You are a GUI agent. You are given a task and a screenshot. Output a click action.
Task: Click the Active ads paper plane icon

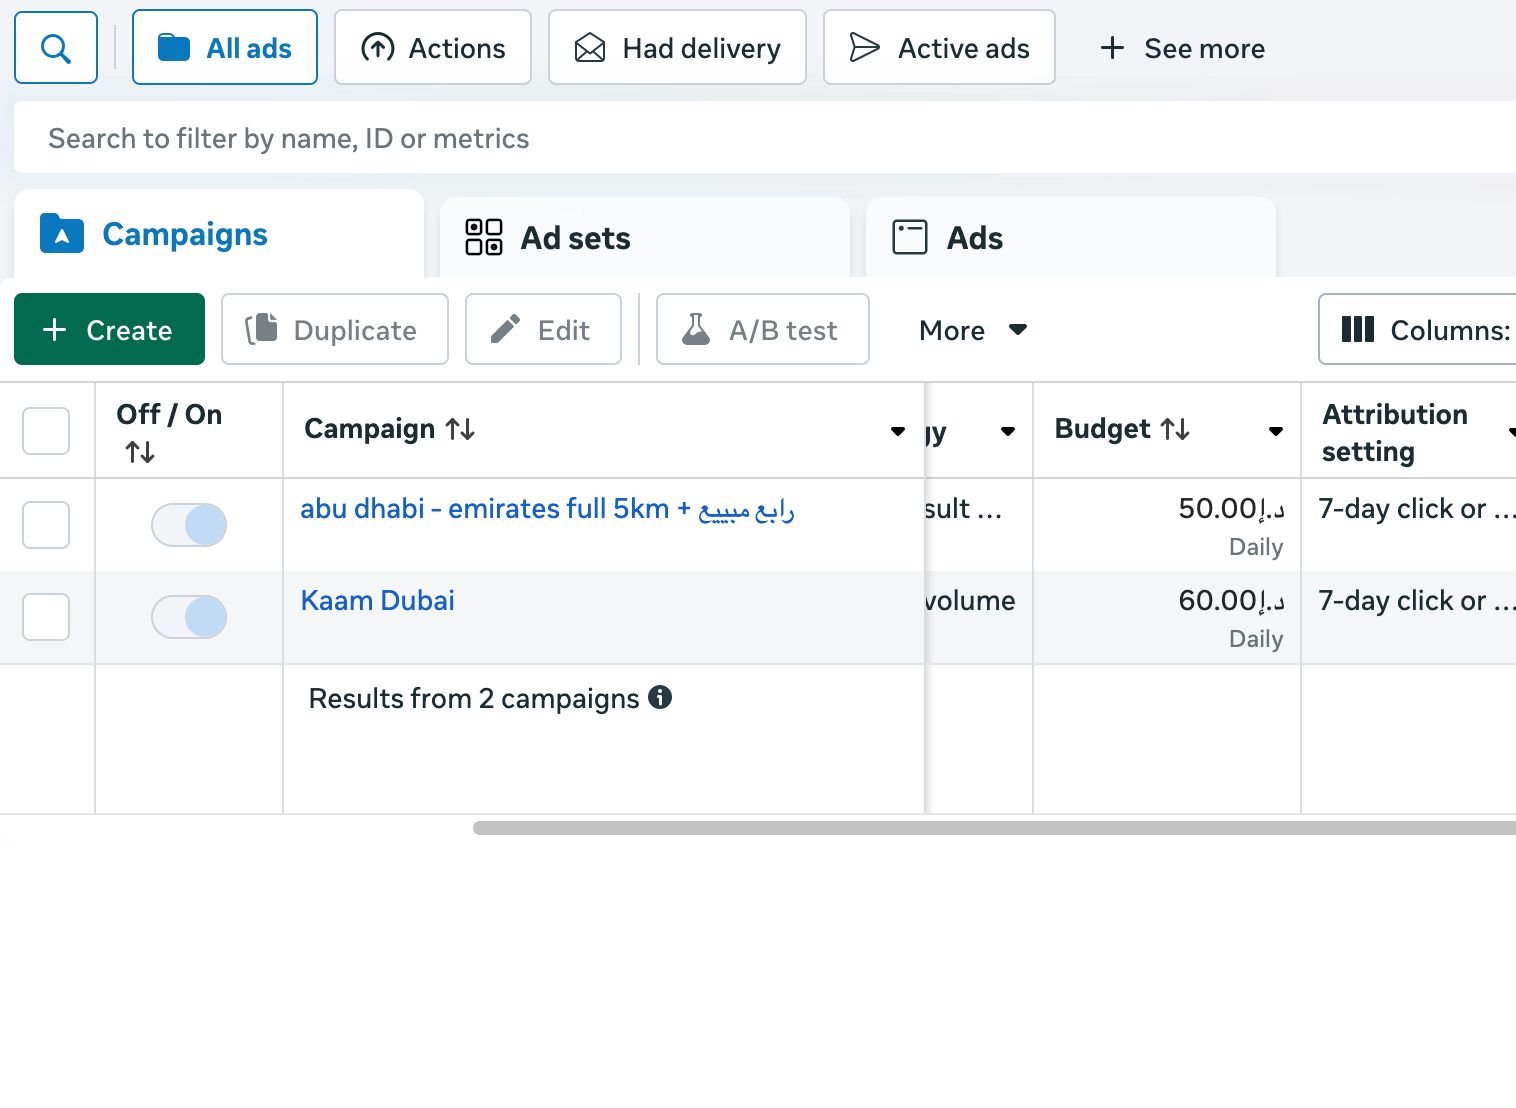864,48
